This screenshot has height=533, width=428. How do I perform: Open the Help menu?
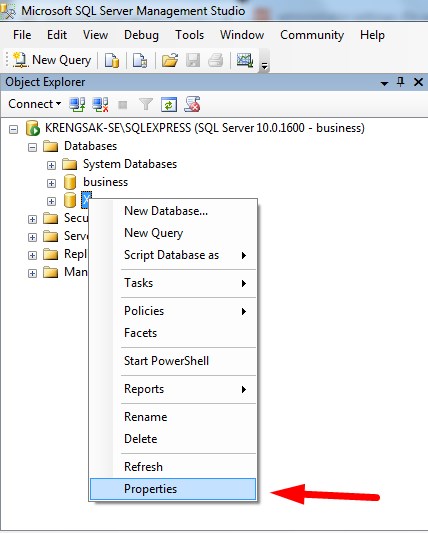coord(372,35)
